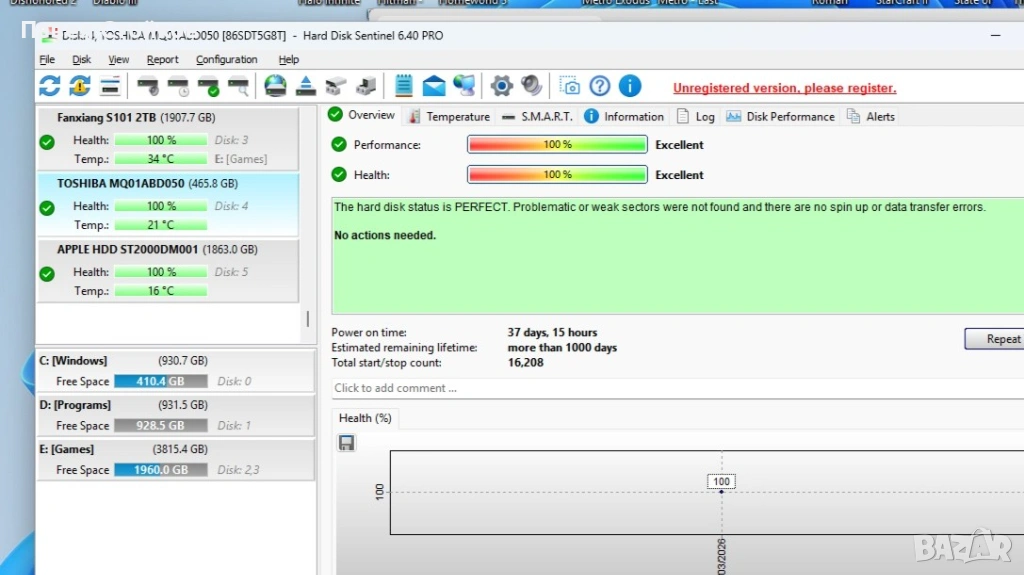Click the blue Refresh arrows toolbar icon
Viewport: 1024px width, 575px height.
pos(49,86)
